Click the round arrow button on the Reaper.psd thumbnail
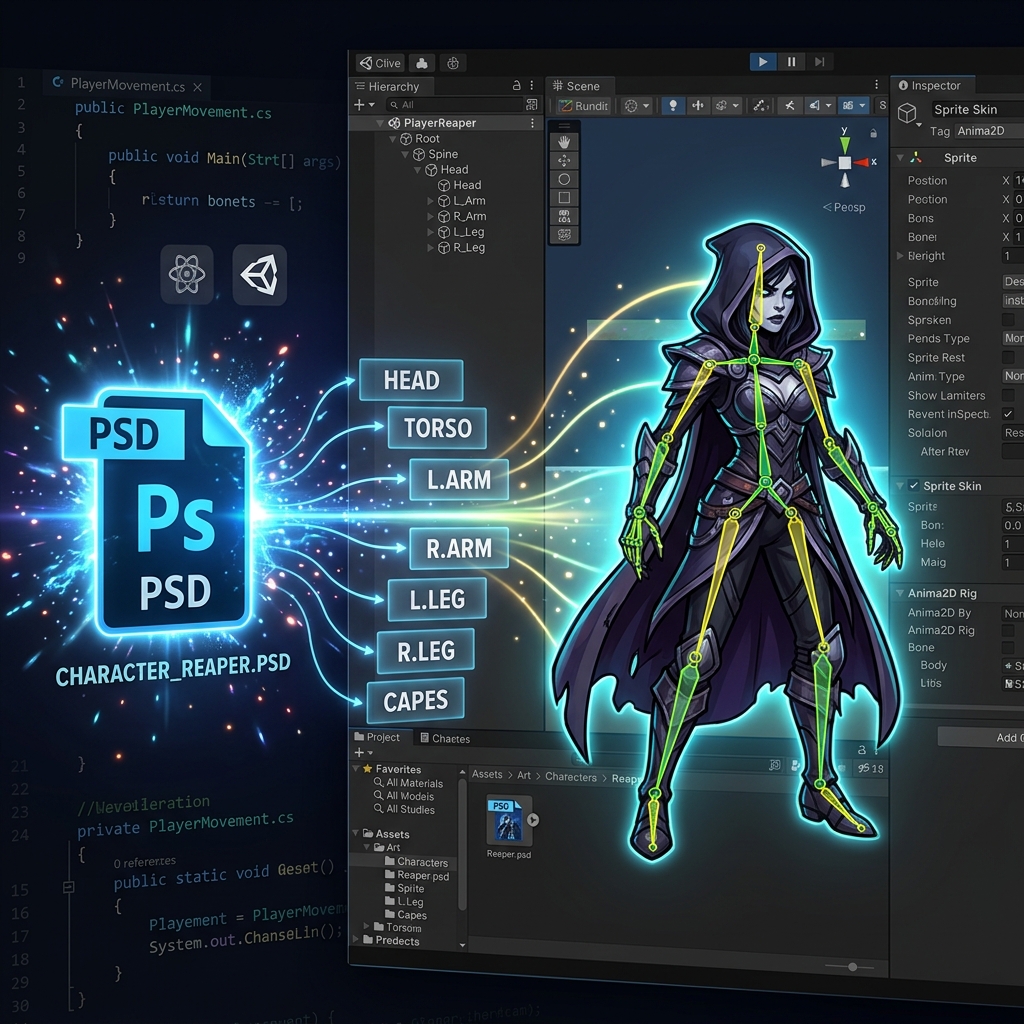Viewport: 1024px width, 1024px height. (533, 820)
